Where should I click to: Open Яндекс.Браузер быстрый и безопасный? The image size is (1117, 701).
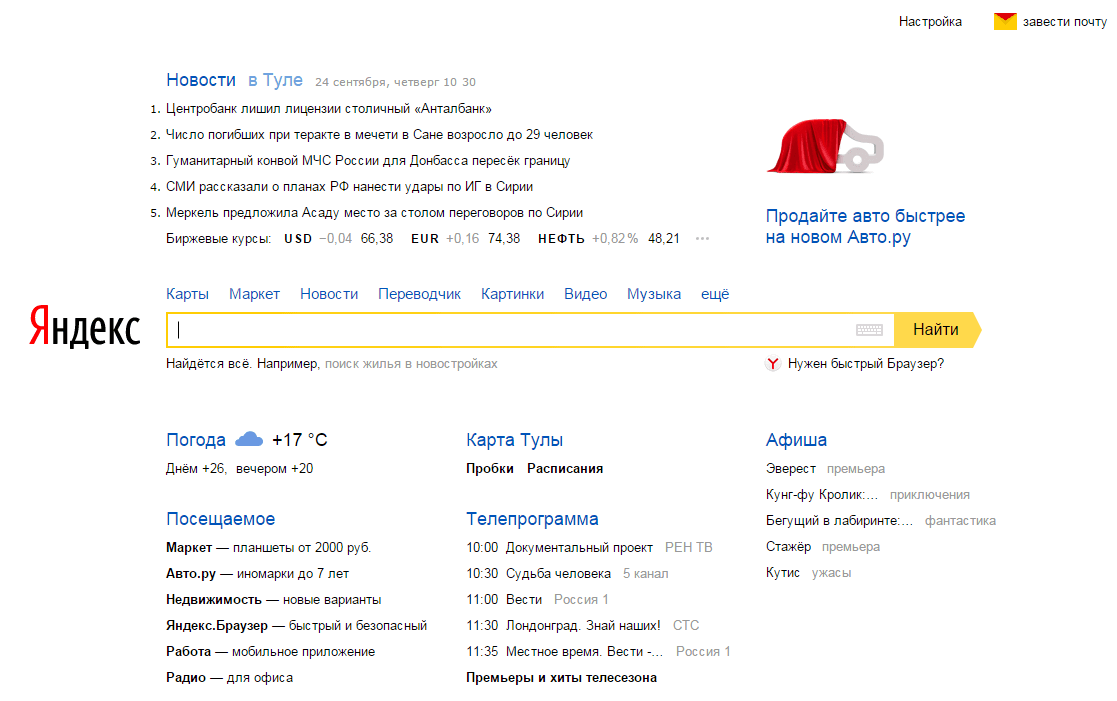tap(296, 625)
